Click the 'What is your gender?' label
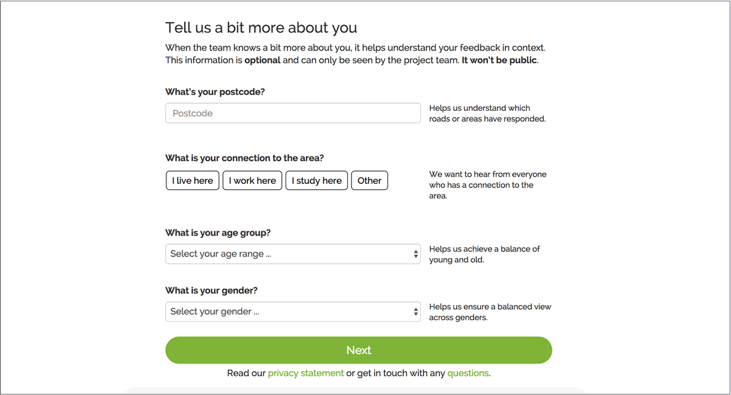This screenshot has height=395, width=731. [211, 291]
